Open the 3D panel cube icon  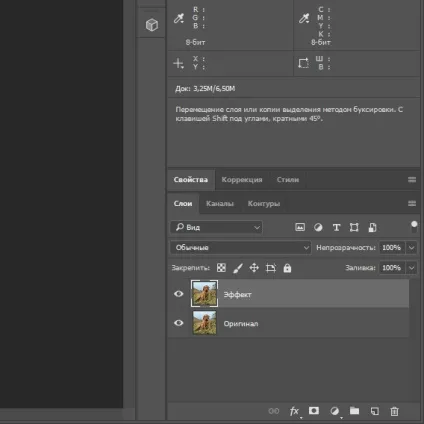[152, 25]
